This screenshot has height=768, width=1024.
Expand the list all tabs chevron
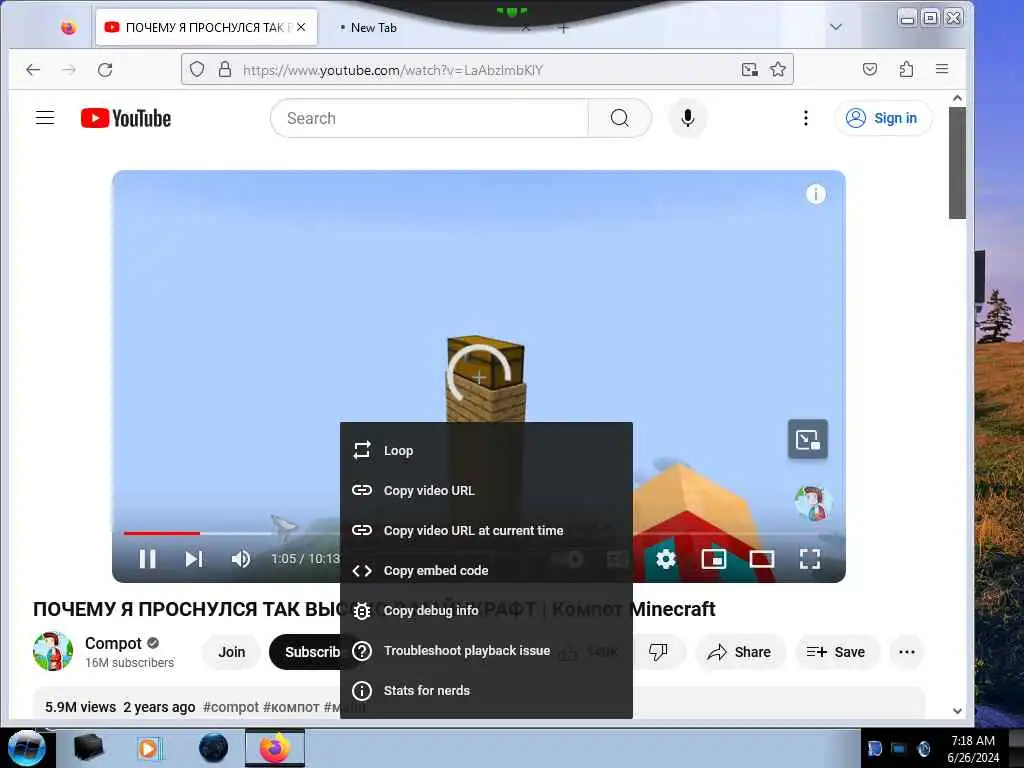click(x=836, y=27)
